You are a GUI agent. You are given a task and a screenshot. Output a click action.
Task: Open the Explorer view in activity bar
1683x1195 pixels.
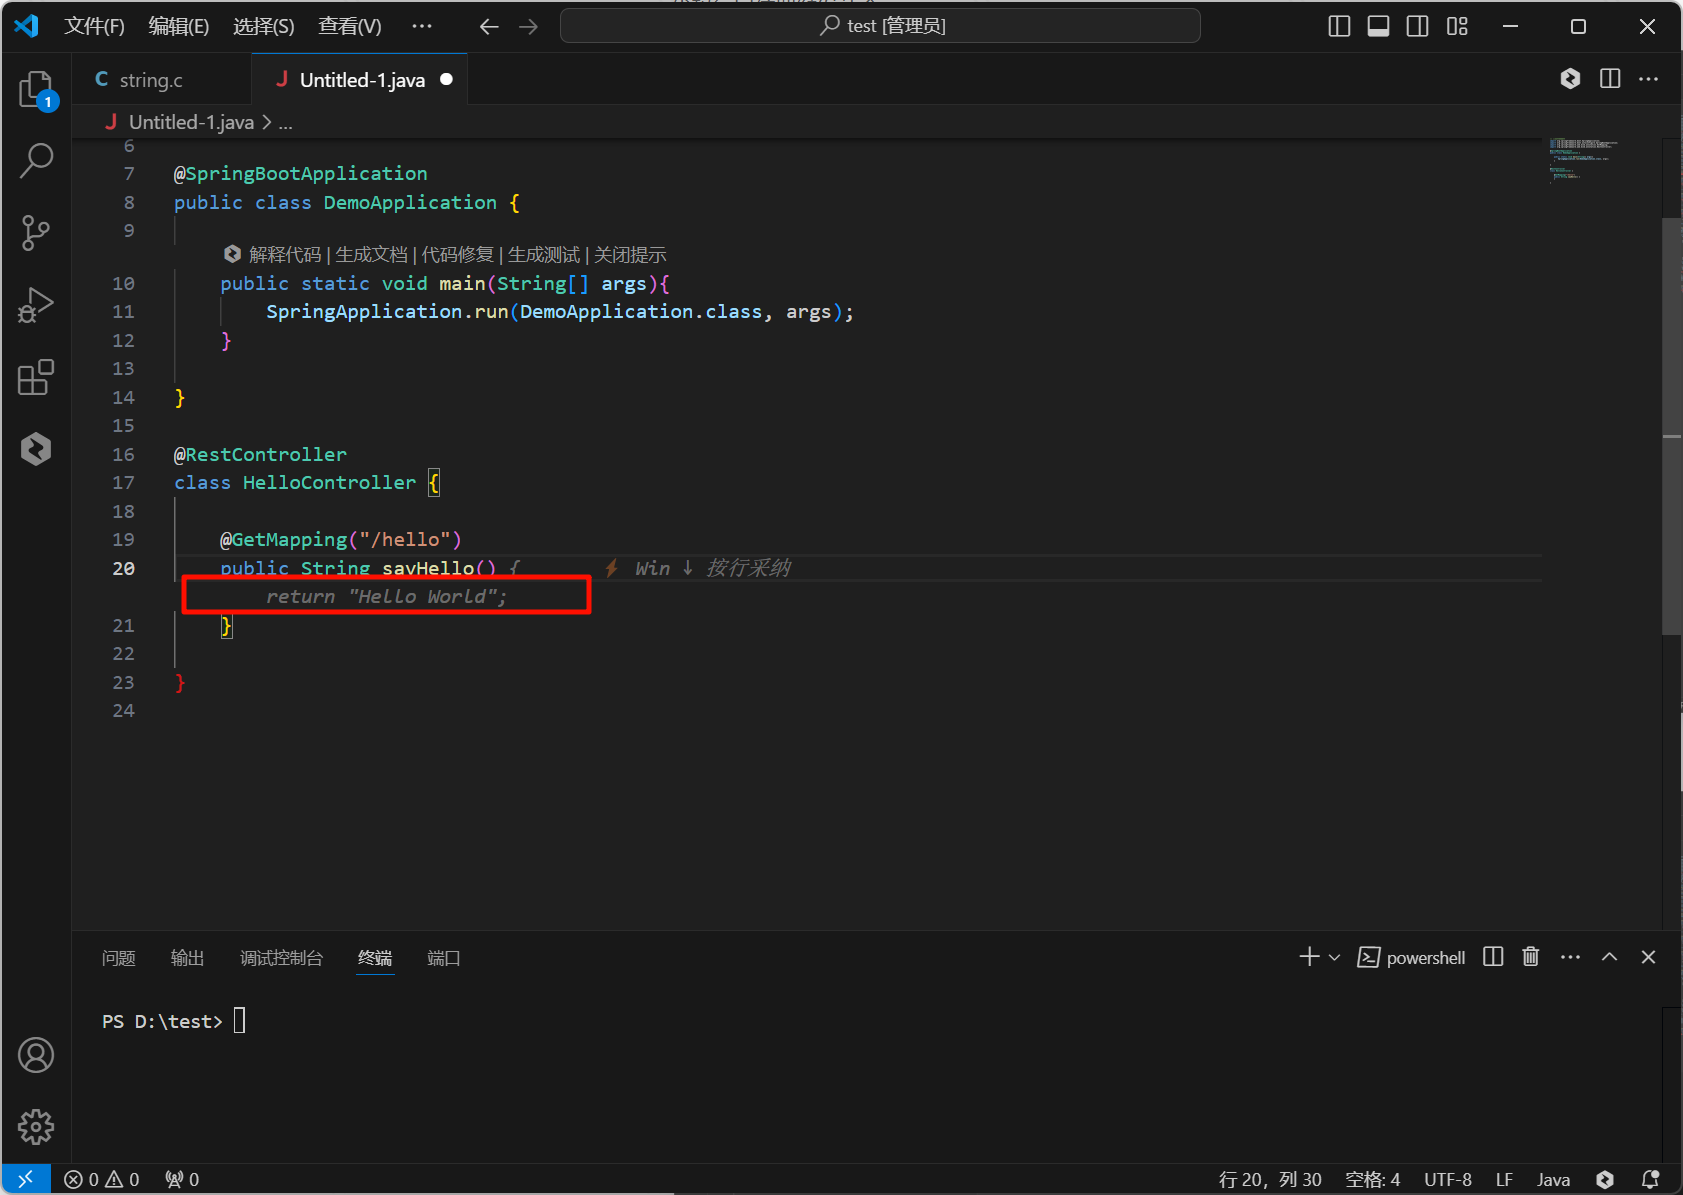(x=36, y=89)
